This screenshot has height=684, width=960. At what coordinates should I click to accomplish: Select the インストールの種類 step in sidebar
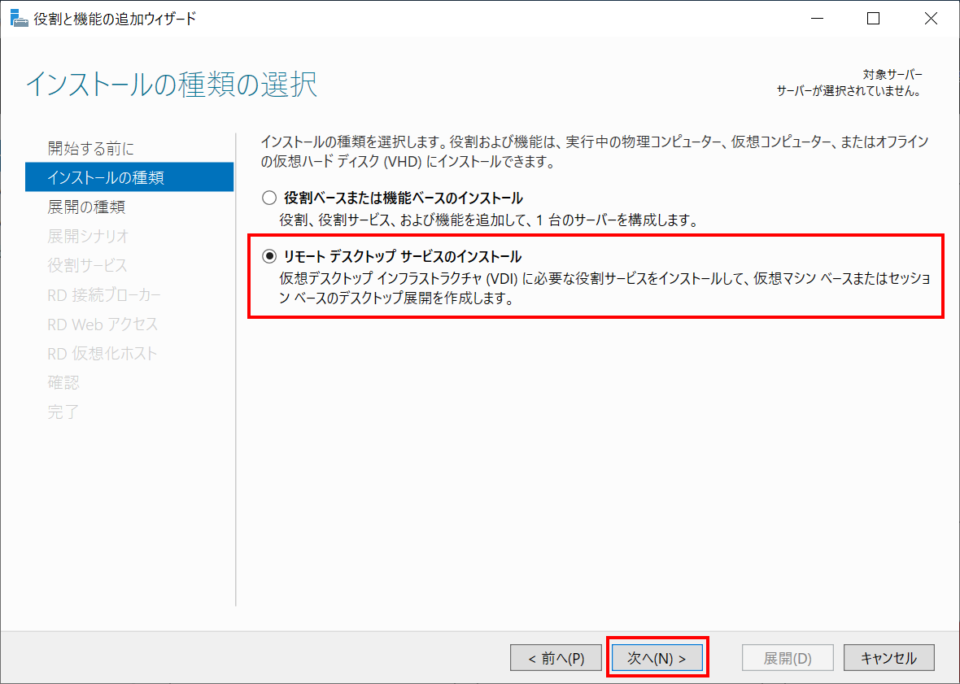click(x=129, y=177)
